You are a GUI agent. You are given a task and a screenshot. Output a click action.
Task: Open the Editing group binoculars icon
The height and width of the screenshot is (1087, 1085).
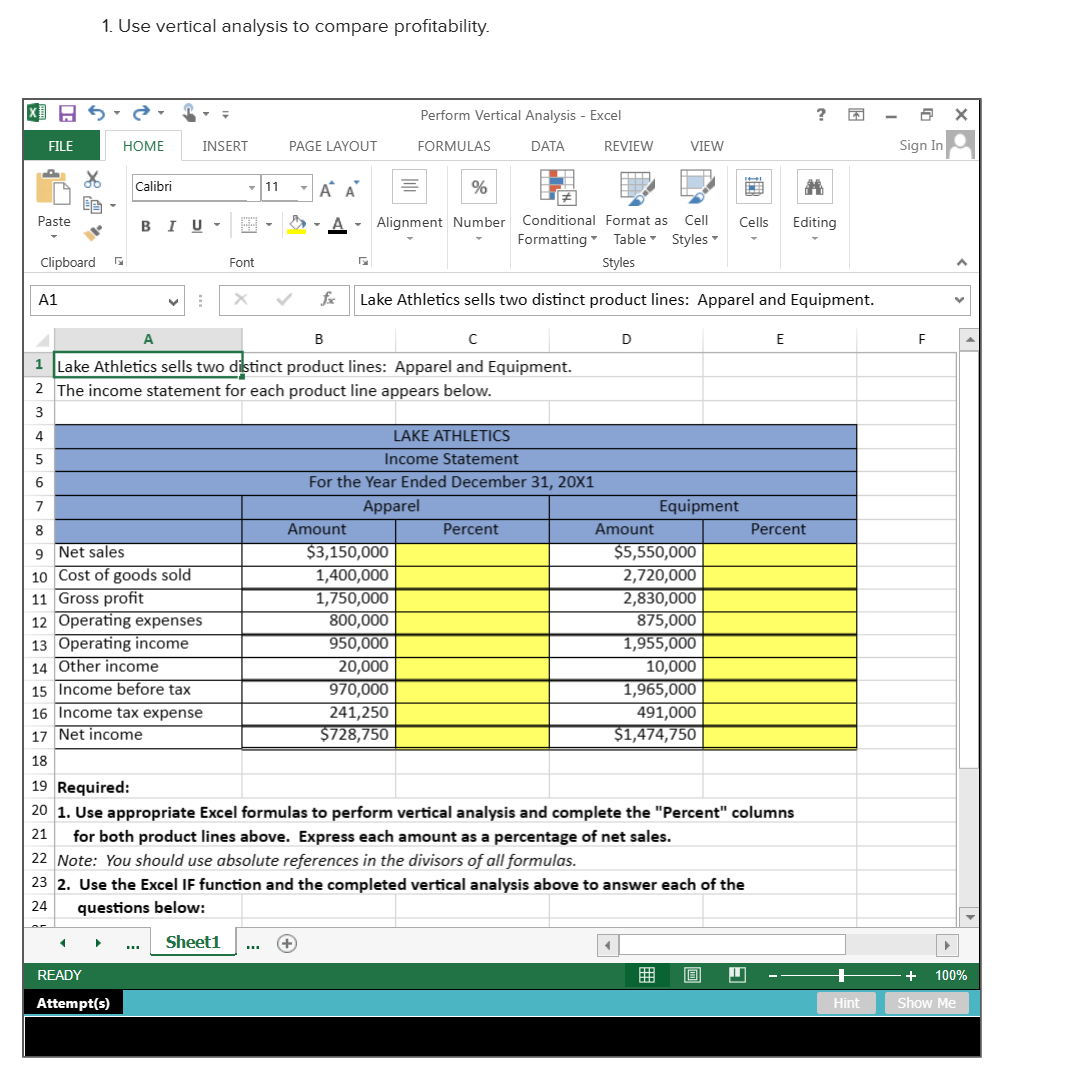tap(815, 190)
